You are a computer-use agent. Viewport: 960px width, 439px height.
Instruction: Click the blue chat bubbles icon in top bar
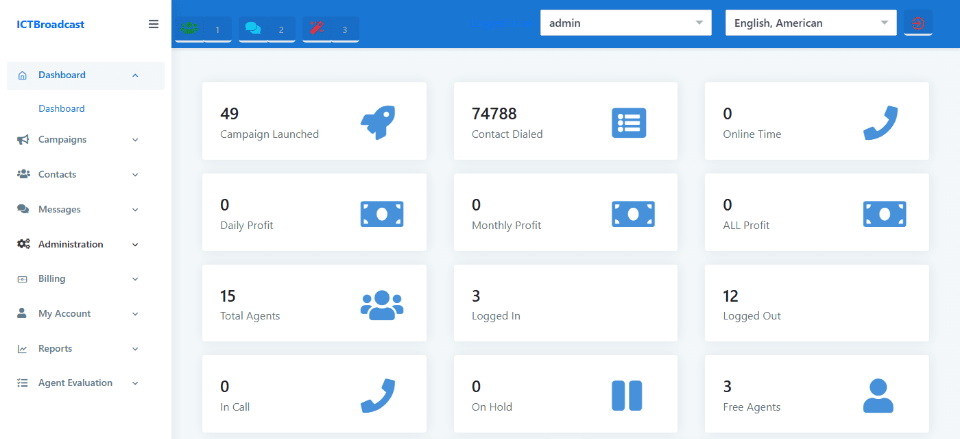tap(253, 29)
